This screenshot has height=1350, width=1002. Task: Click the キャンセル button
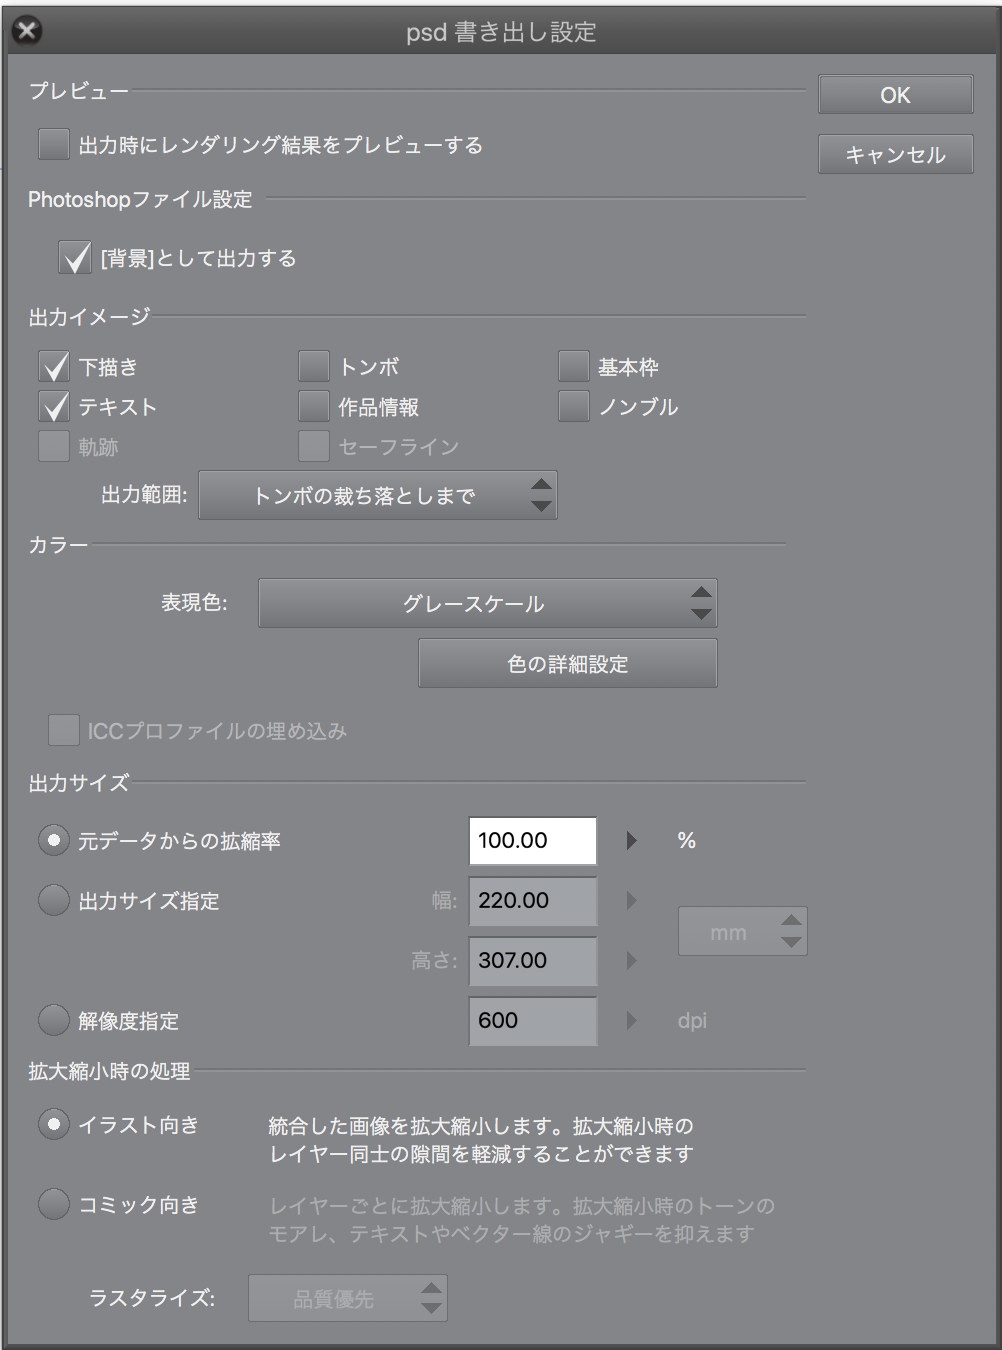click(x=896, y=154)
